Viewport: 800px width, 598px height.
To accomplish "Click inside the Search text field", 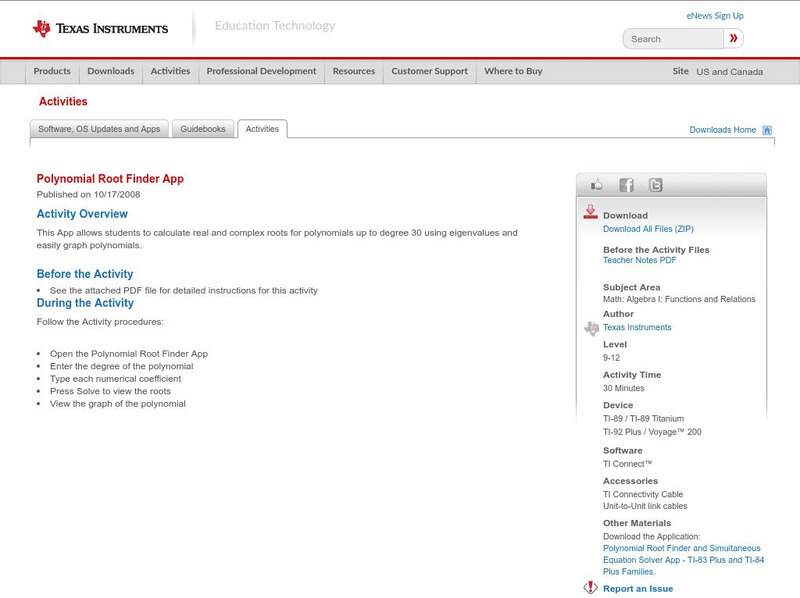I will tap(673, 39).
